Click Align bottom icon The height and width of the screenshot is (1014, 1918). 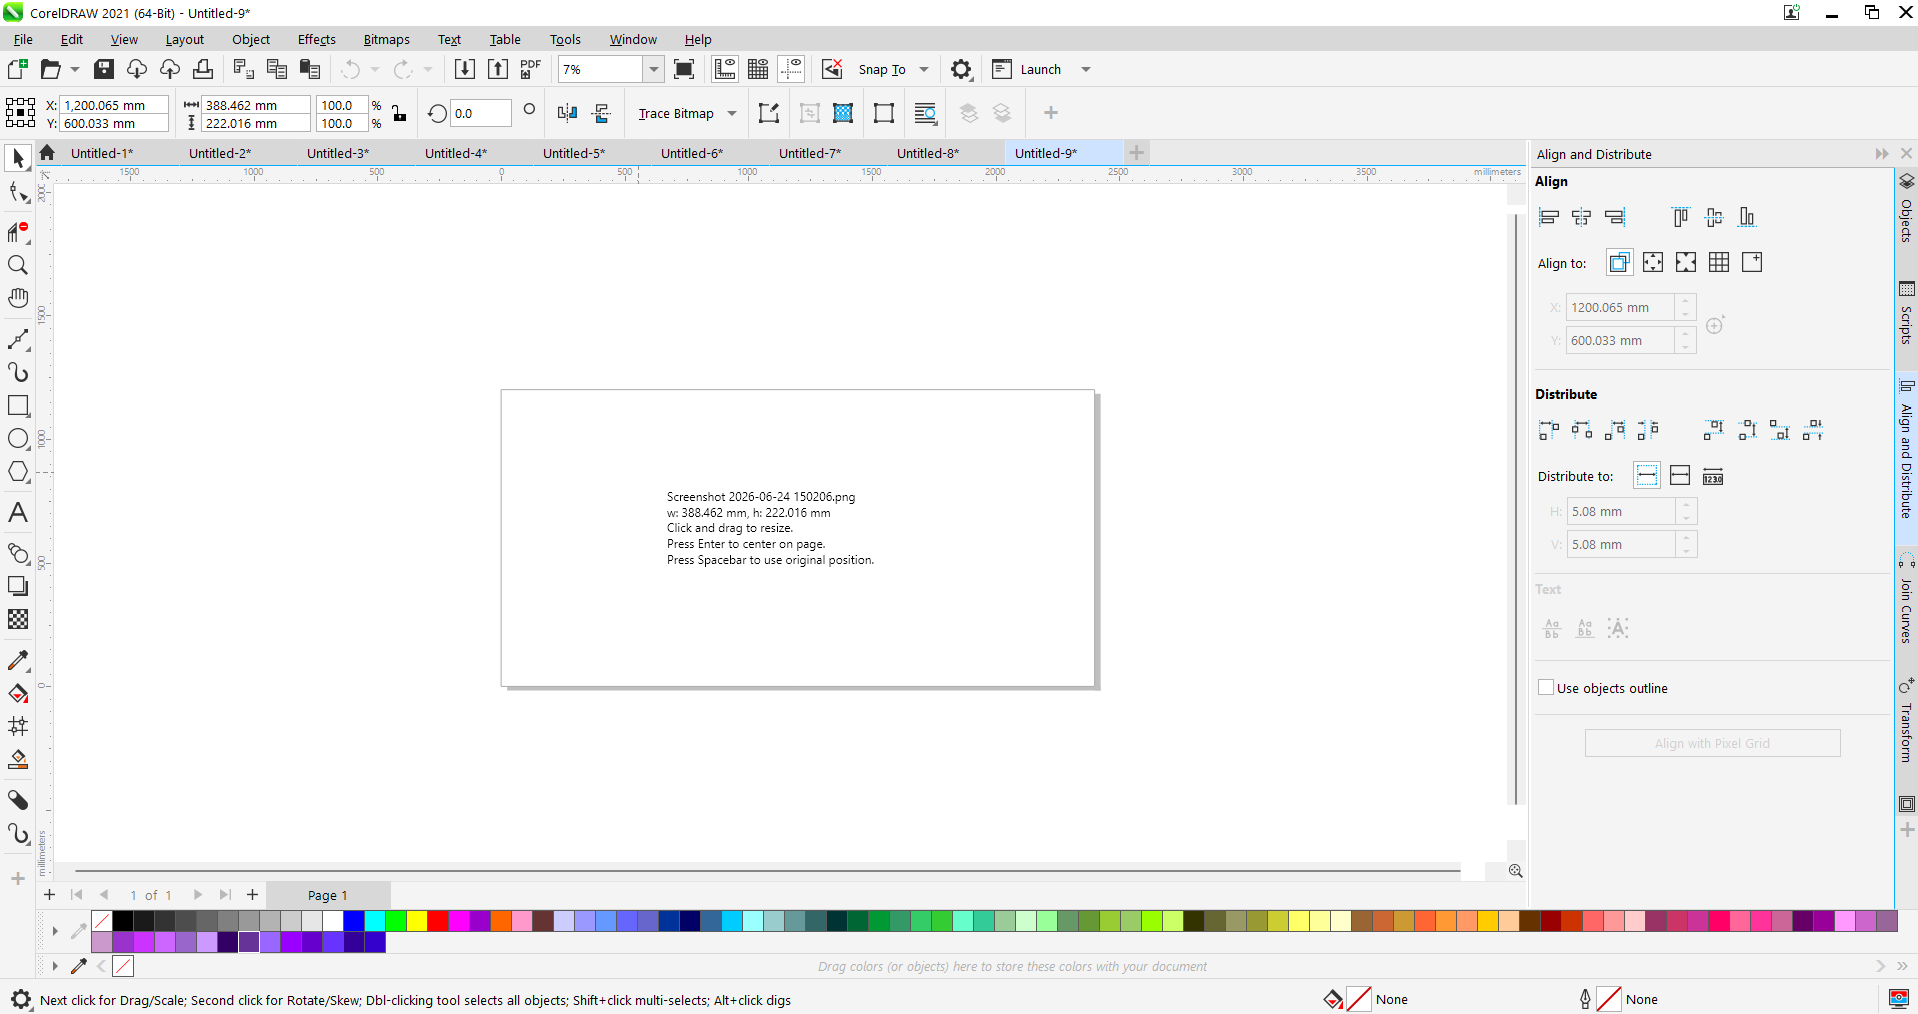click(x=1747, y=217)
